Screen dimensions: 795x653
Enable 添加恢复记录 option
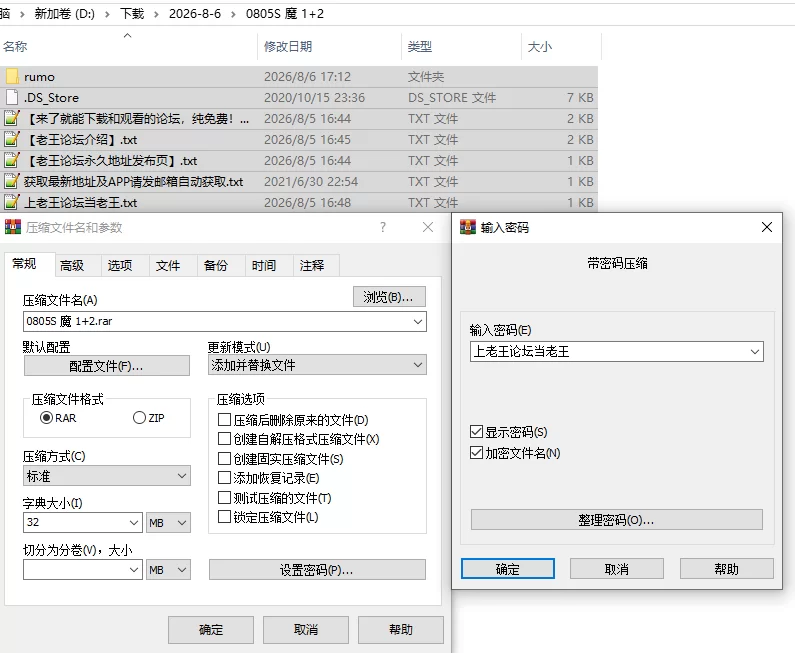point(224,478)
